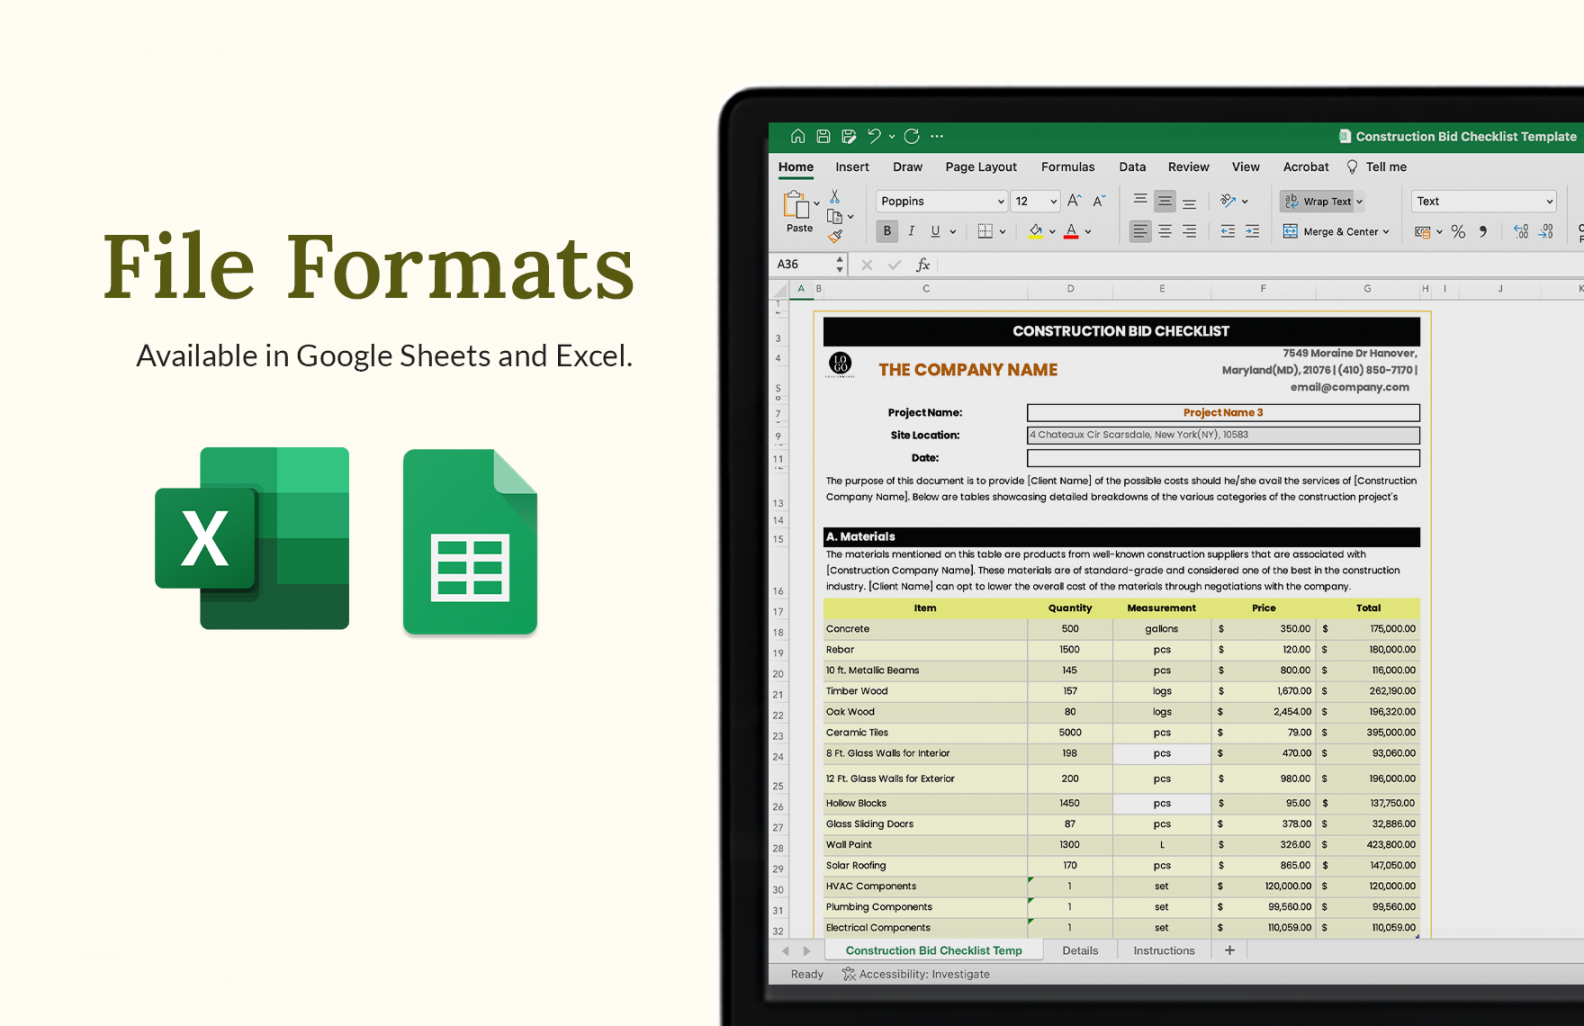Click the Paste button
1584x1026 pixels.
coord(798,212)
